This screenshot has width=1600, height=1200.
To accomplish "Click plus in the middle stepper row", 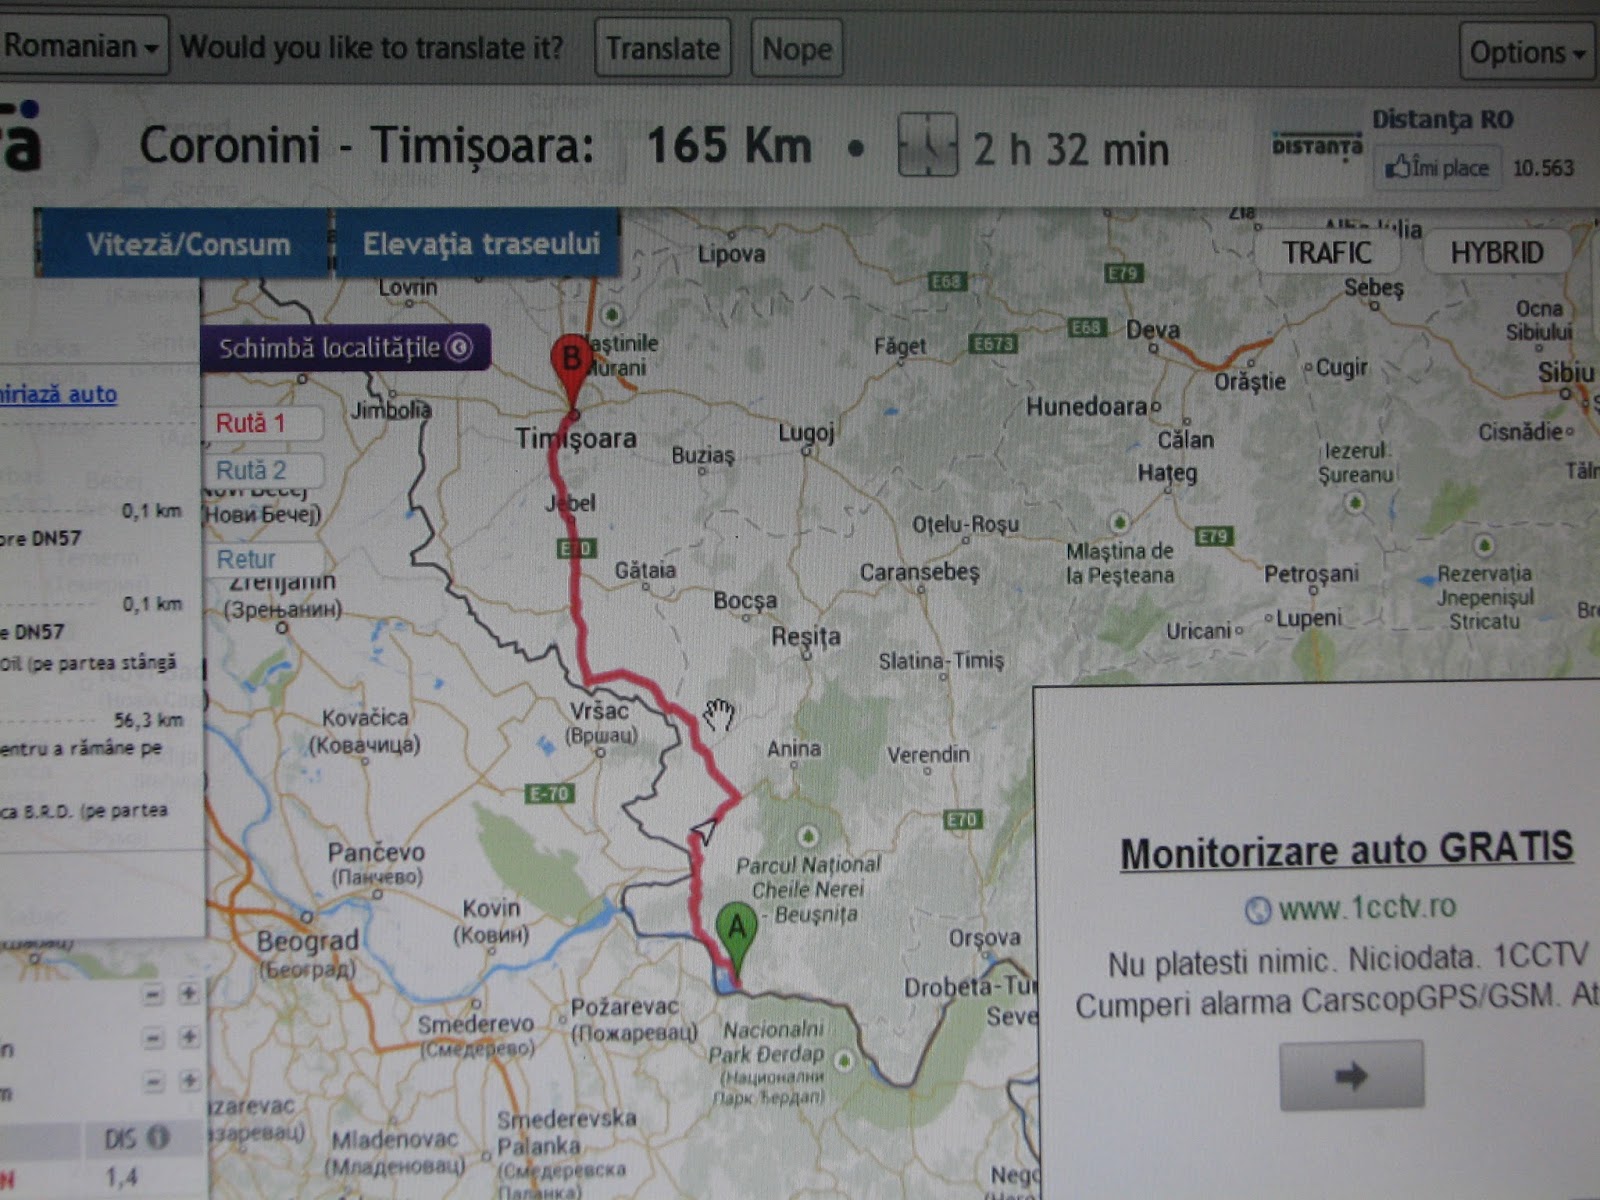I will [188, 1037].
